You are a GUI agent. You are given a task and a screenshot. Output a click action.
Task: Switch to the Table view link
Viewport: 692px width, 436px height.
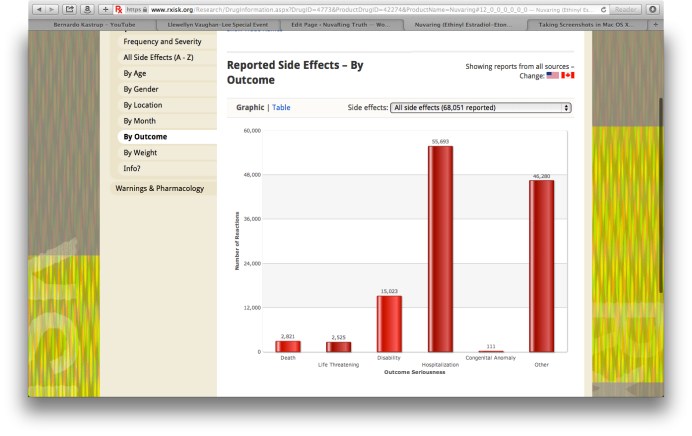[x=281, y=107]
